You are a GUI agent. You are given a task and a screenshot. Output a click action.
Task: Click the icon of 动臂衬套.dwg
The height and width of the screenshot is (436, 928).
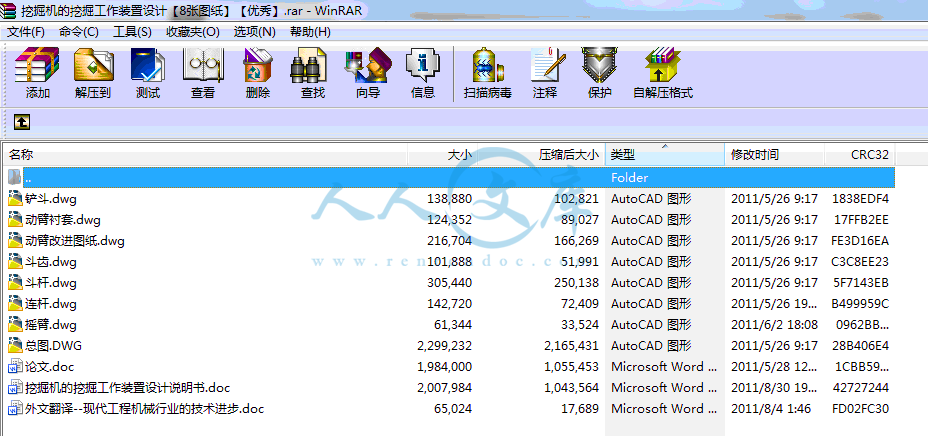[x=15, y=220]
